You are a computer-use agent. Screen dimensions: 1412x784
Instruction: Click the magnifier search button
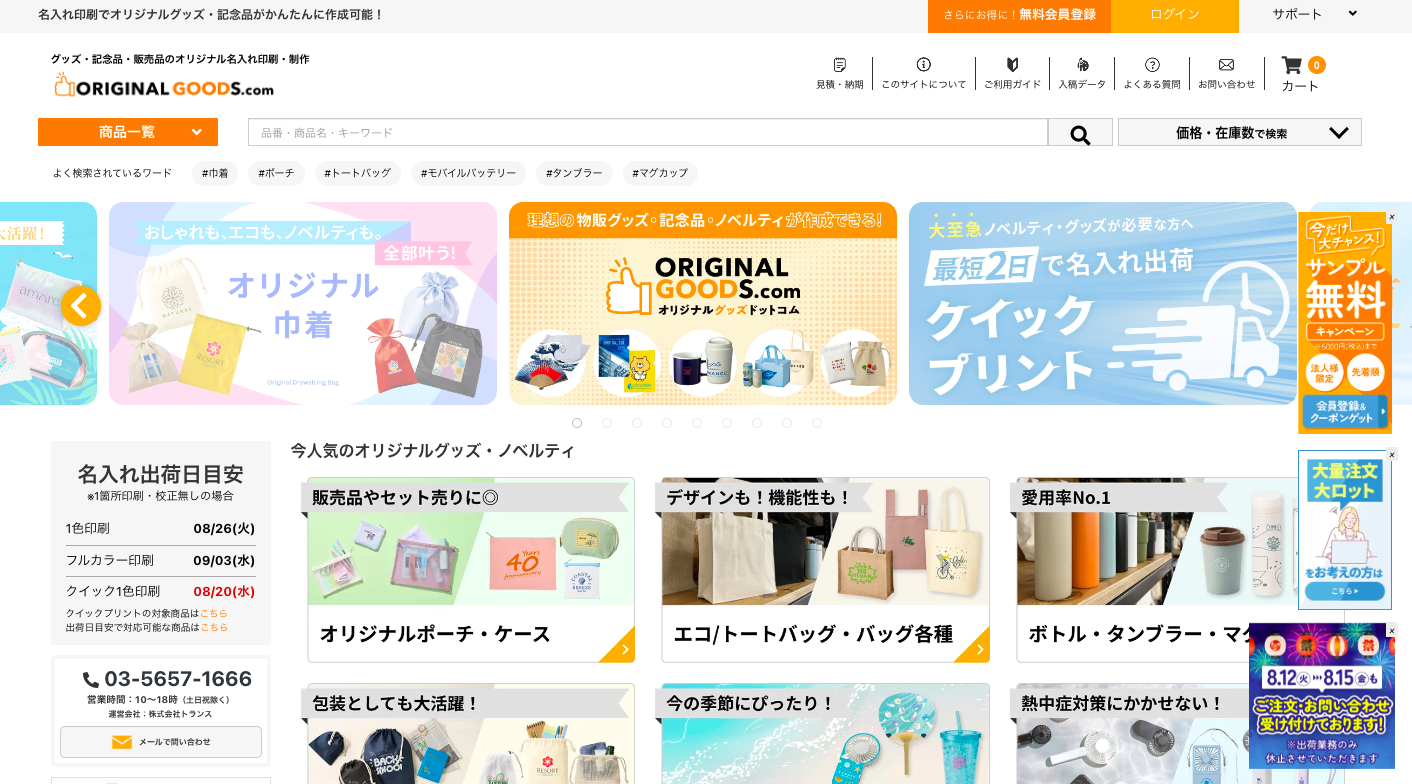(x=1080, y=133)
